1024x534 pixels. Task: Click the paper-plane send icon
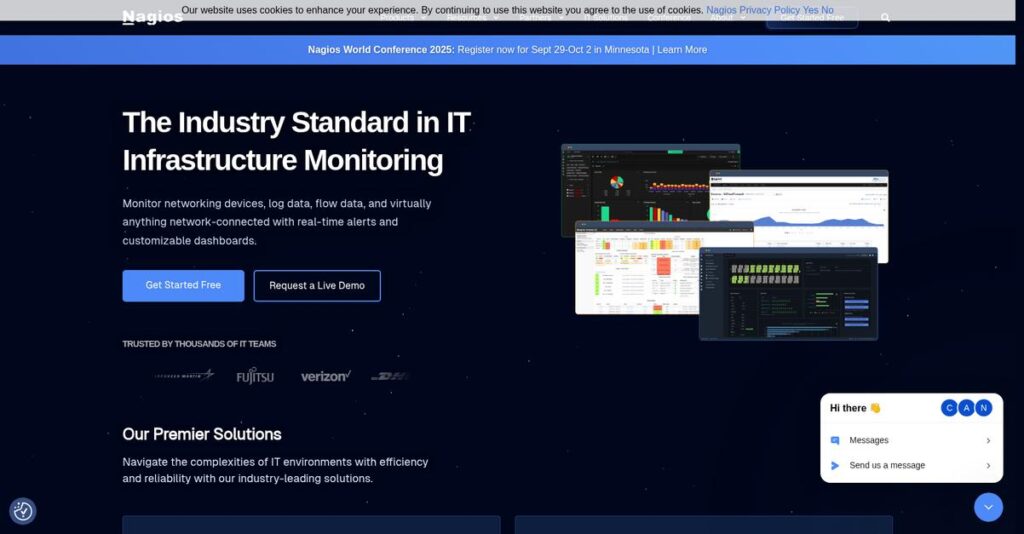point(835,465)
